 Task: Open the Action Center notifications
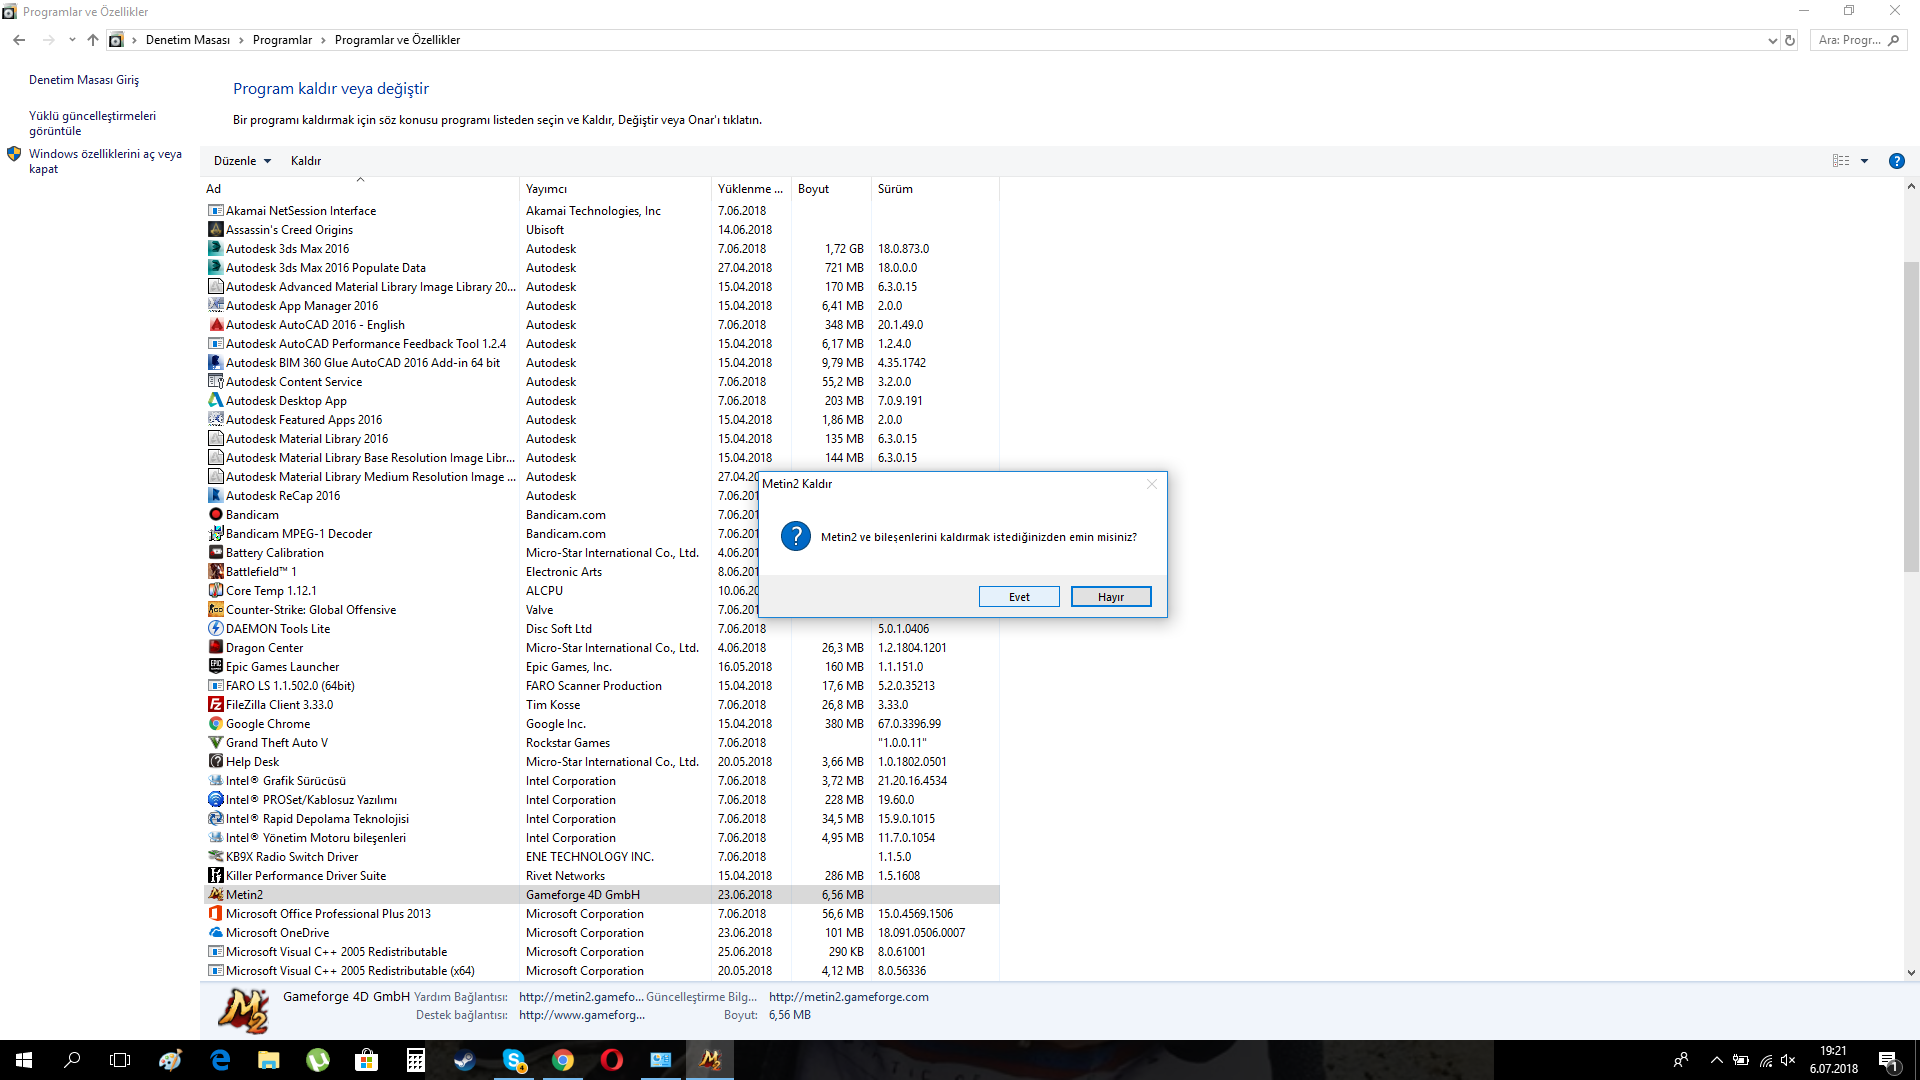pyautogui.click(x=1889, y=1060)
